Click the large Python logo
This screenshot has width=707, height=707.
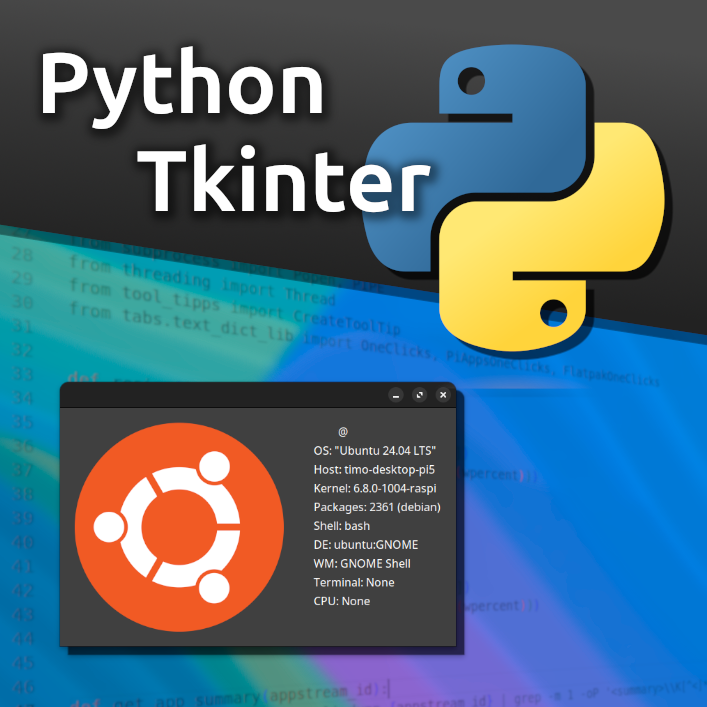coord(514,197)
